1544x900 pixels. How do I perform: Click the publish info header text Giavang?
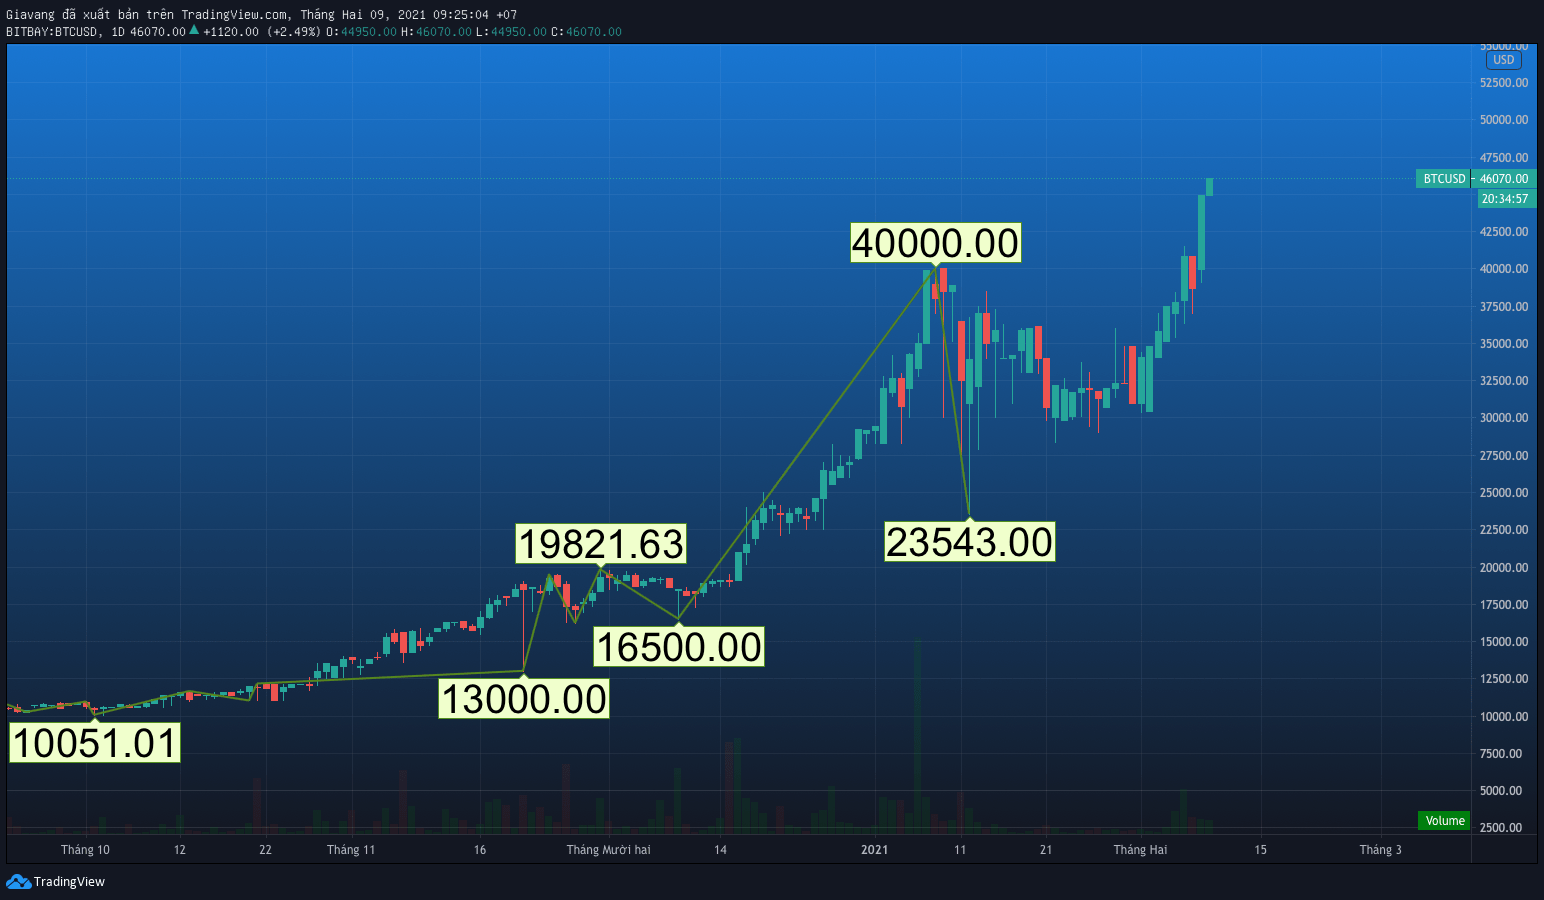pyautogui.click(x=262, y=15)
